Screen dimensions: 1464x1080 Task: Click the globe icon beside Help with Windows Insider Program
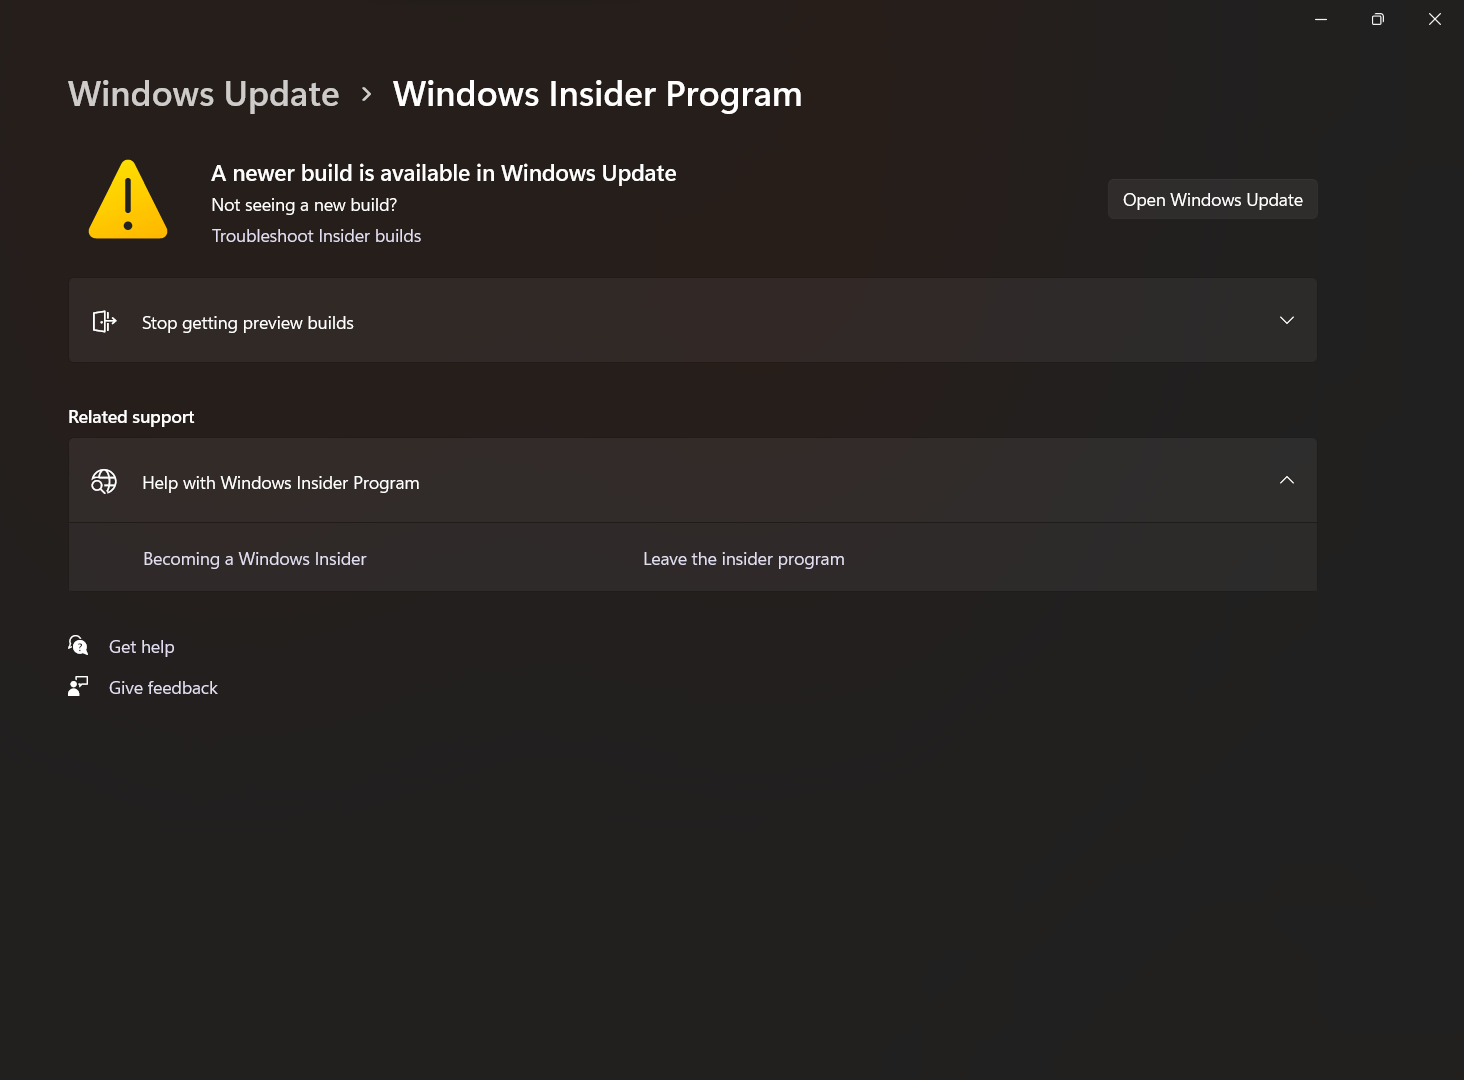point(104,482)
